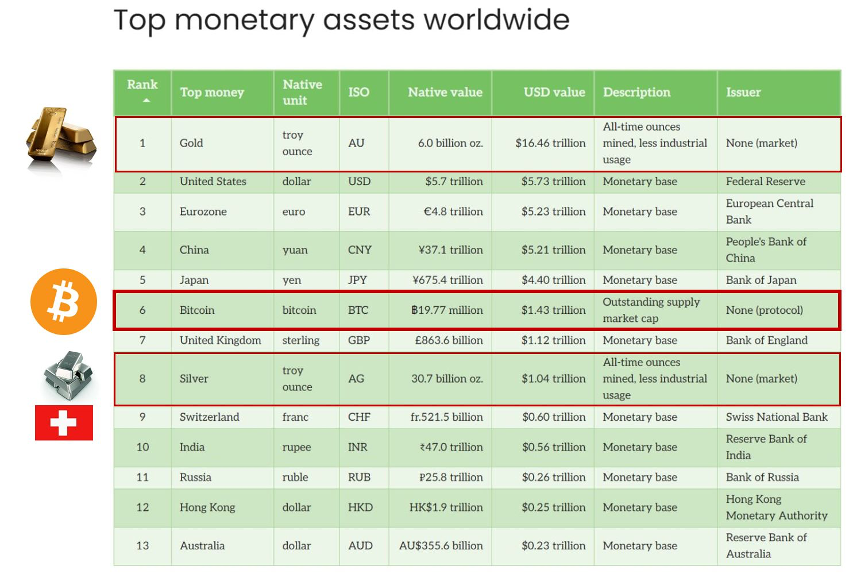Select the 'Australia' cell
This screenshot has width=854, height=579.
click(x=222, y=546)
